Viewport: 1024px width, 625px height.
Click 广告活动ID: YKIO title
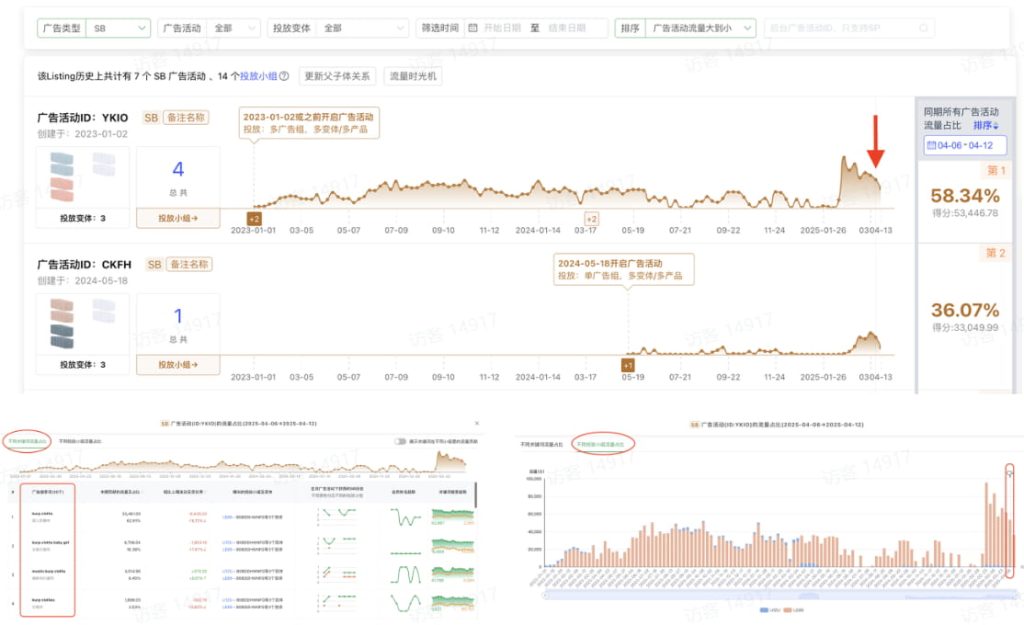coord(82,118)
